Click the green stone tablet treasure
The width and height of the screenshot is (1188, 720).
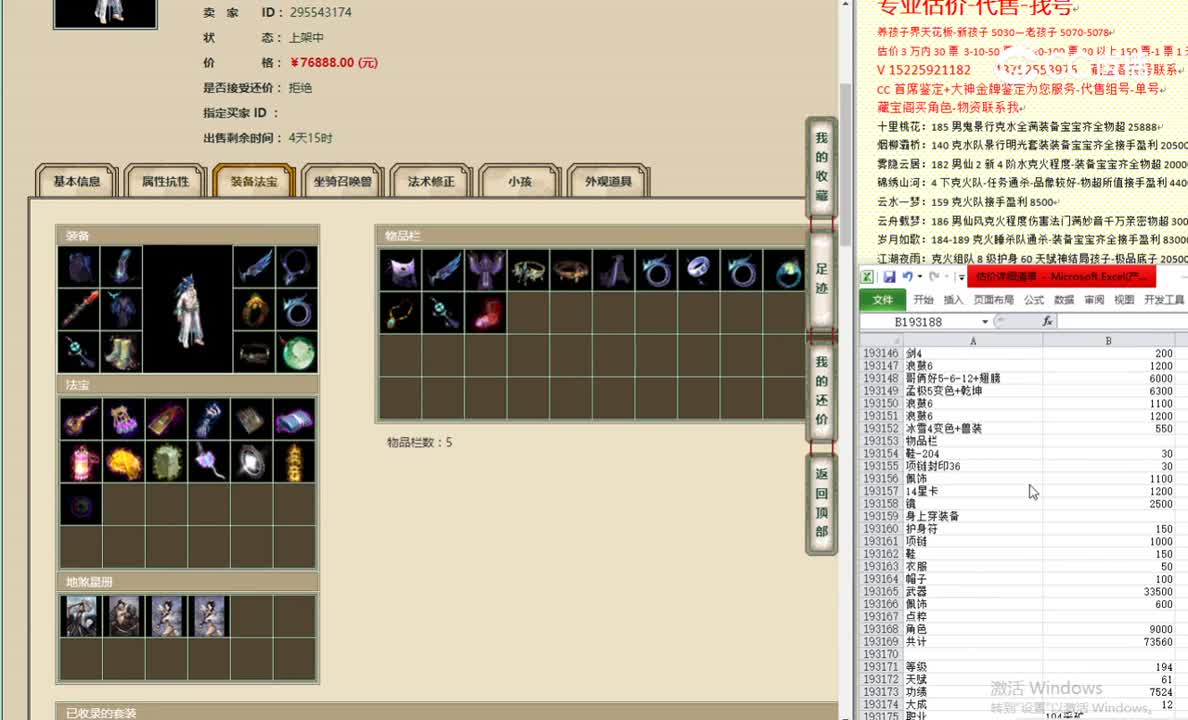pyautogui.click(x=166, y=462)
